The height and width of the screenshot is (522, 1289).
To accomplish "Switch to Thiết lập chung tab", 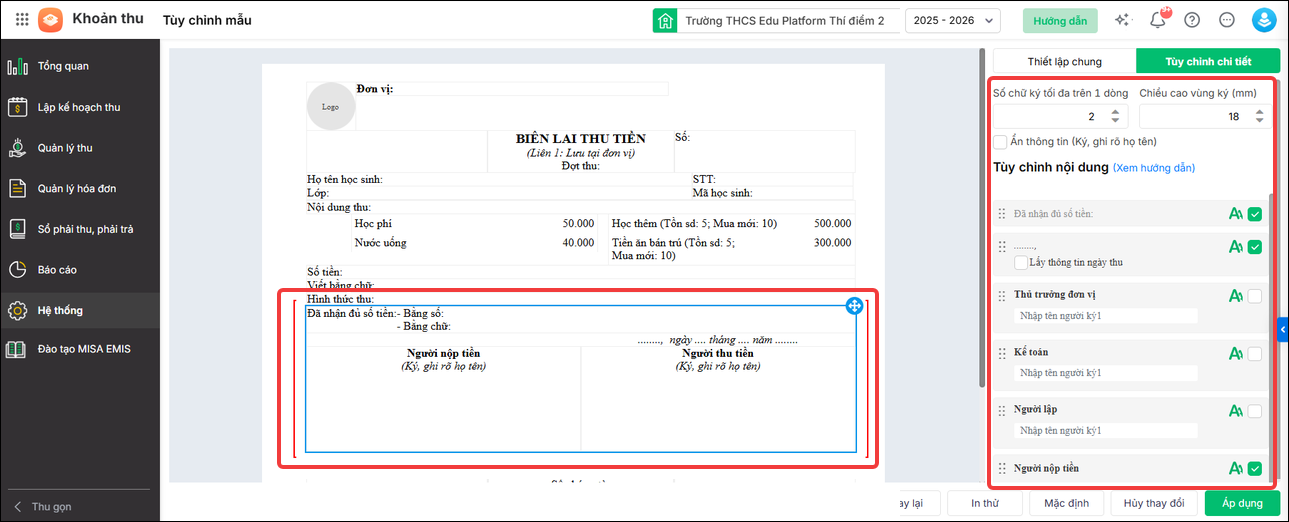I will click(1064, 61).
